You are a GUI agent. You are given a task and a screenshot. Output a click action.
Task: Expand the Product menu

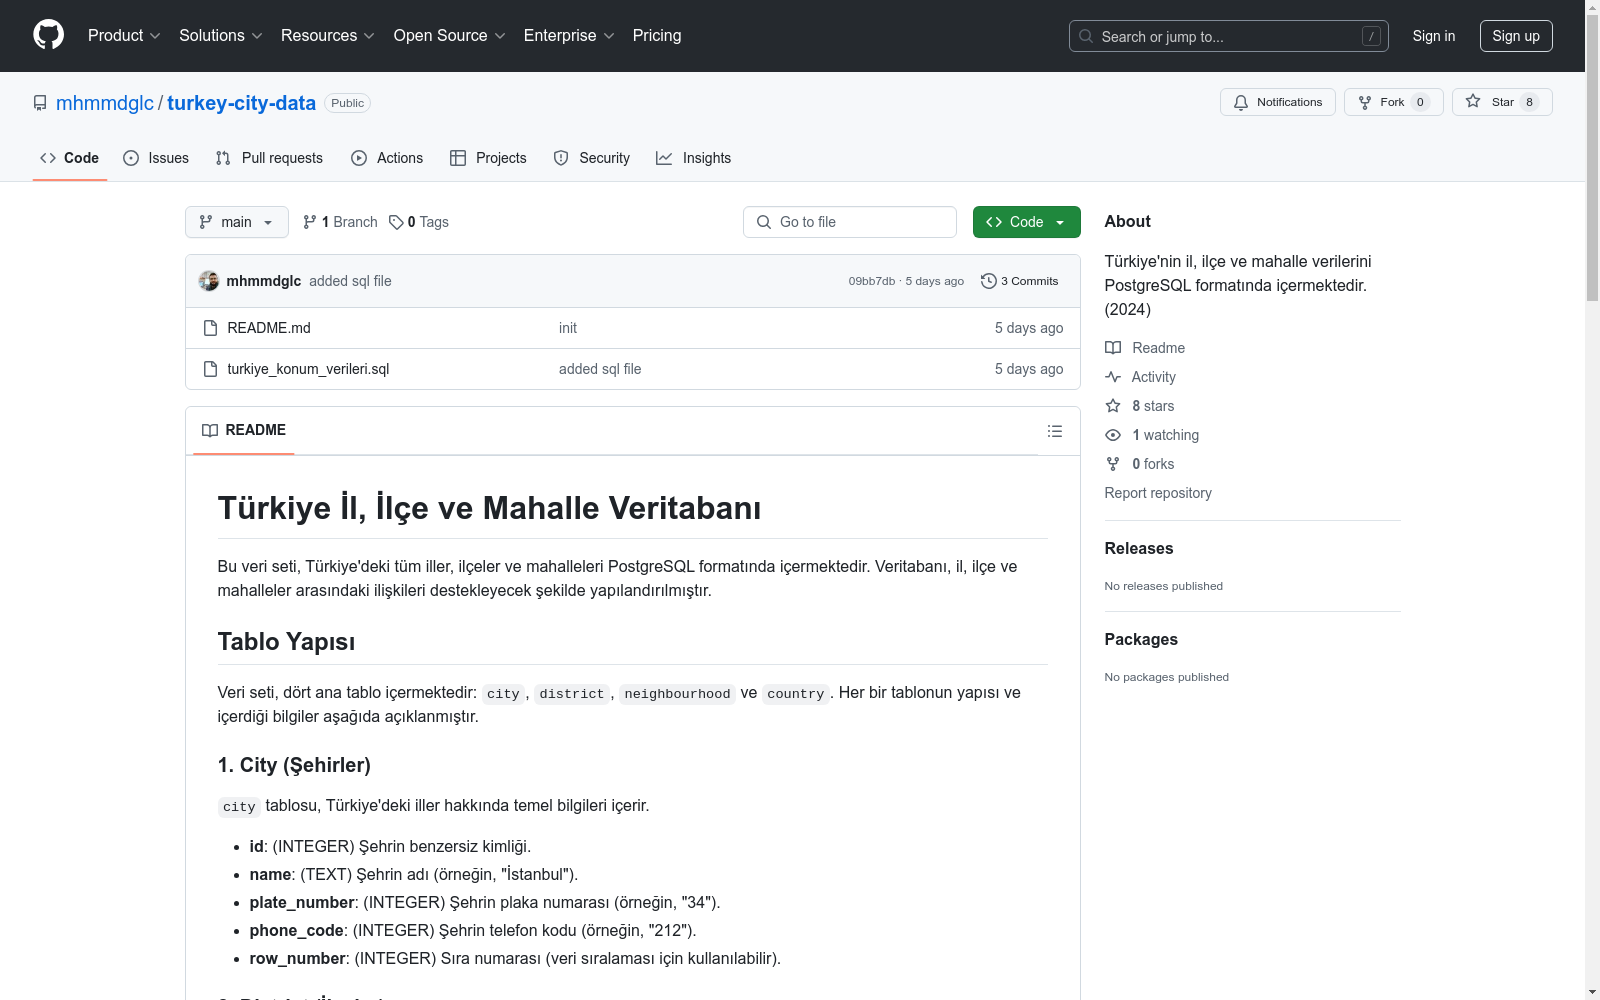click(x=124, y=36)
